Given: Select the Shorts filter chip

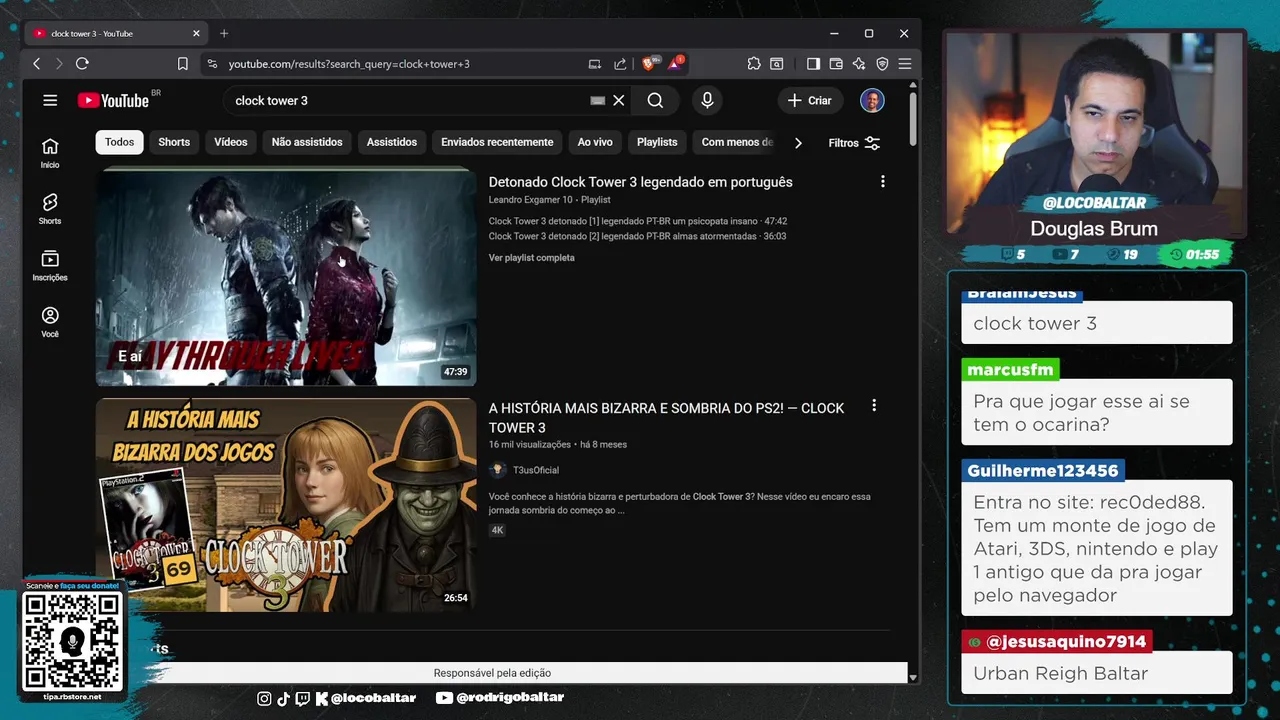Looking at the screenshot, I should (174, 142).
